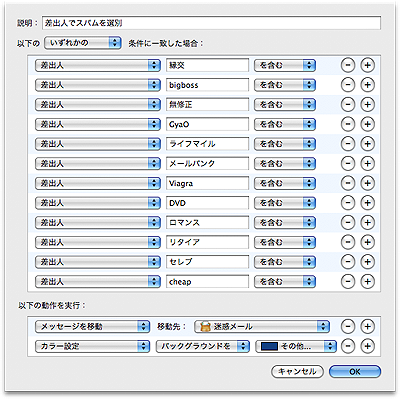Add a new row after GyaO
Screen dimensions: 400x399
[x=367, y=124]
